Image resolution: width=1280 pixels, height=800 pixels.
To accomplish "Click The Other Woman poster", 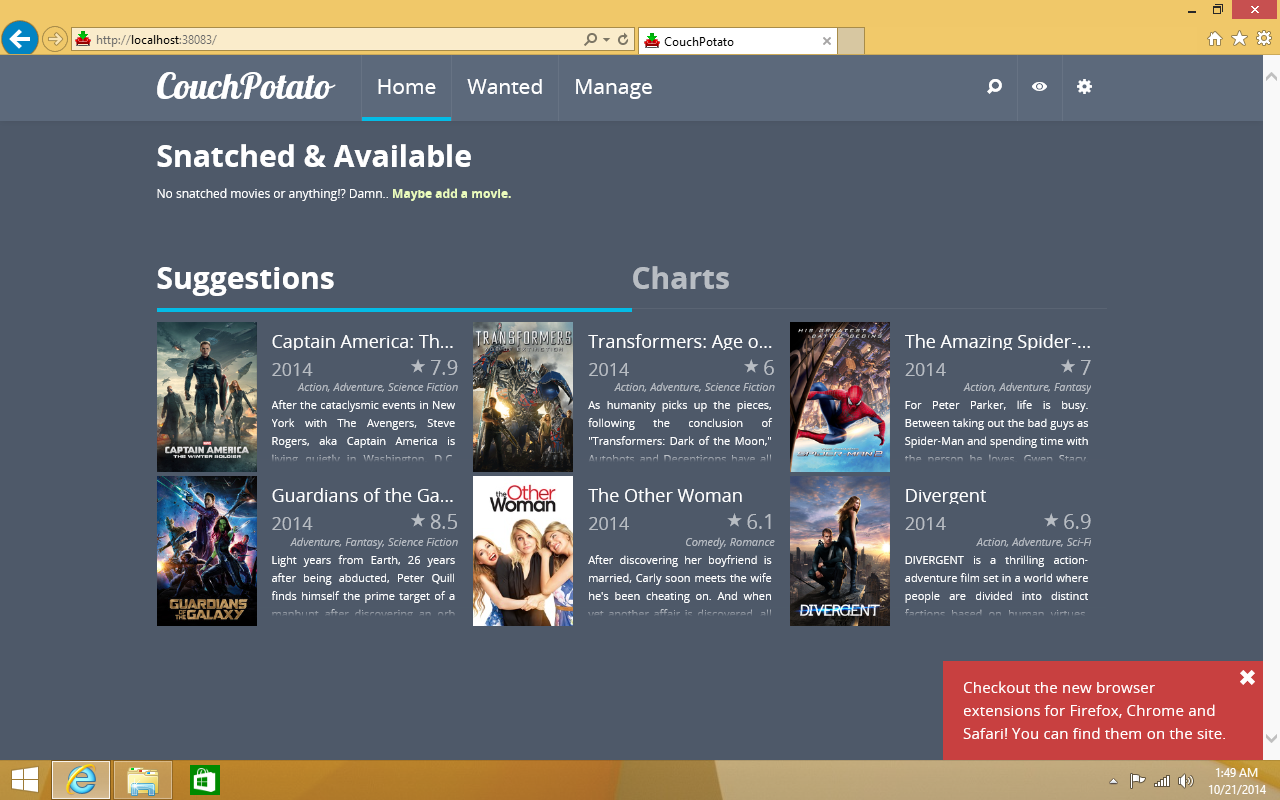I will [x=523, y=551].
